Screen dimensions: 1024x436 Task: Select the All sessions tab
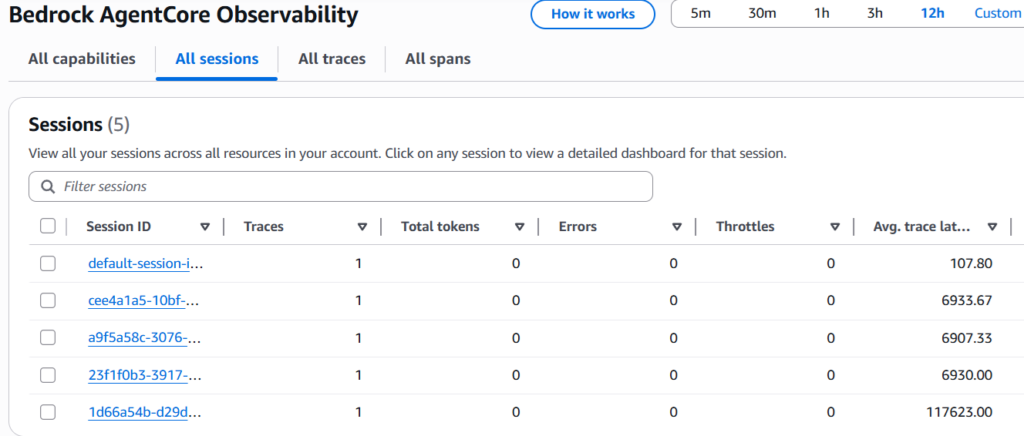[x=217, y=59]
